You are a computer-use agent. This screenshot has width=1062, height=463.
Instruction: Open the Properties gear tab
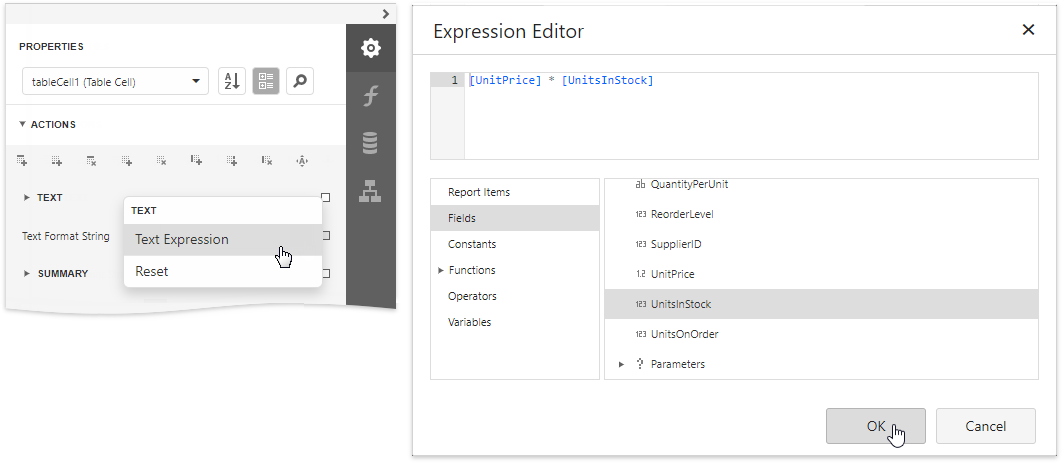370,48
